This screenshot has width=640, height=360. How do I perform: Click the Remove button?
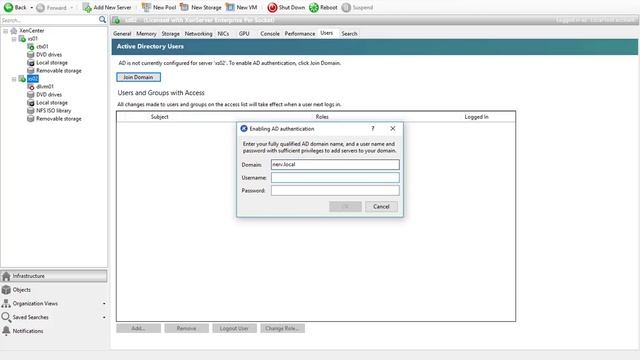pyautogui.click(x=187, y=328)
